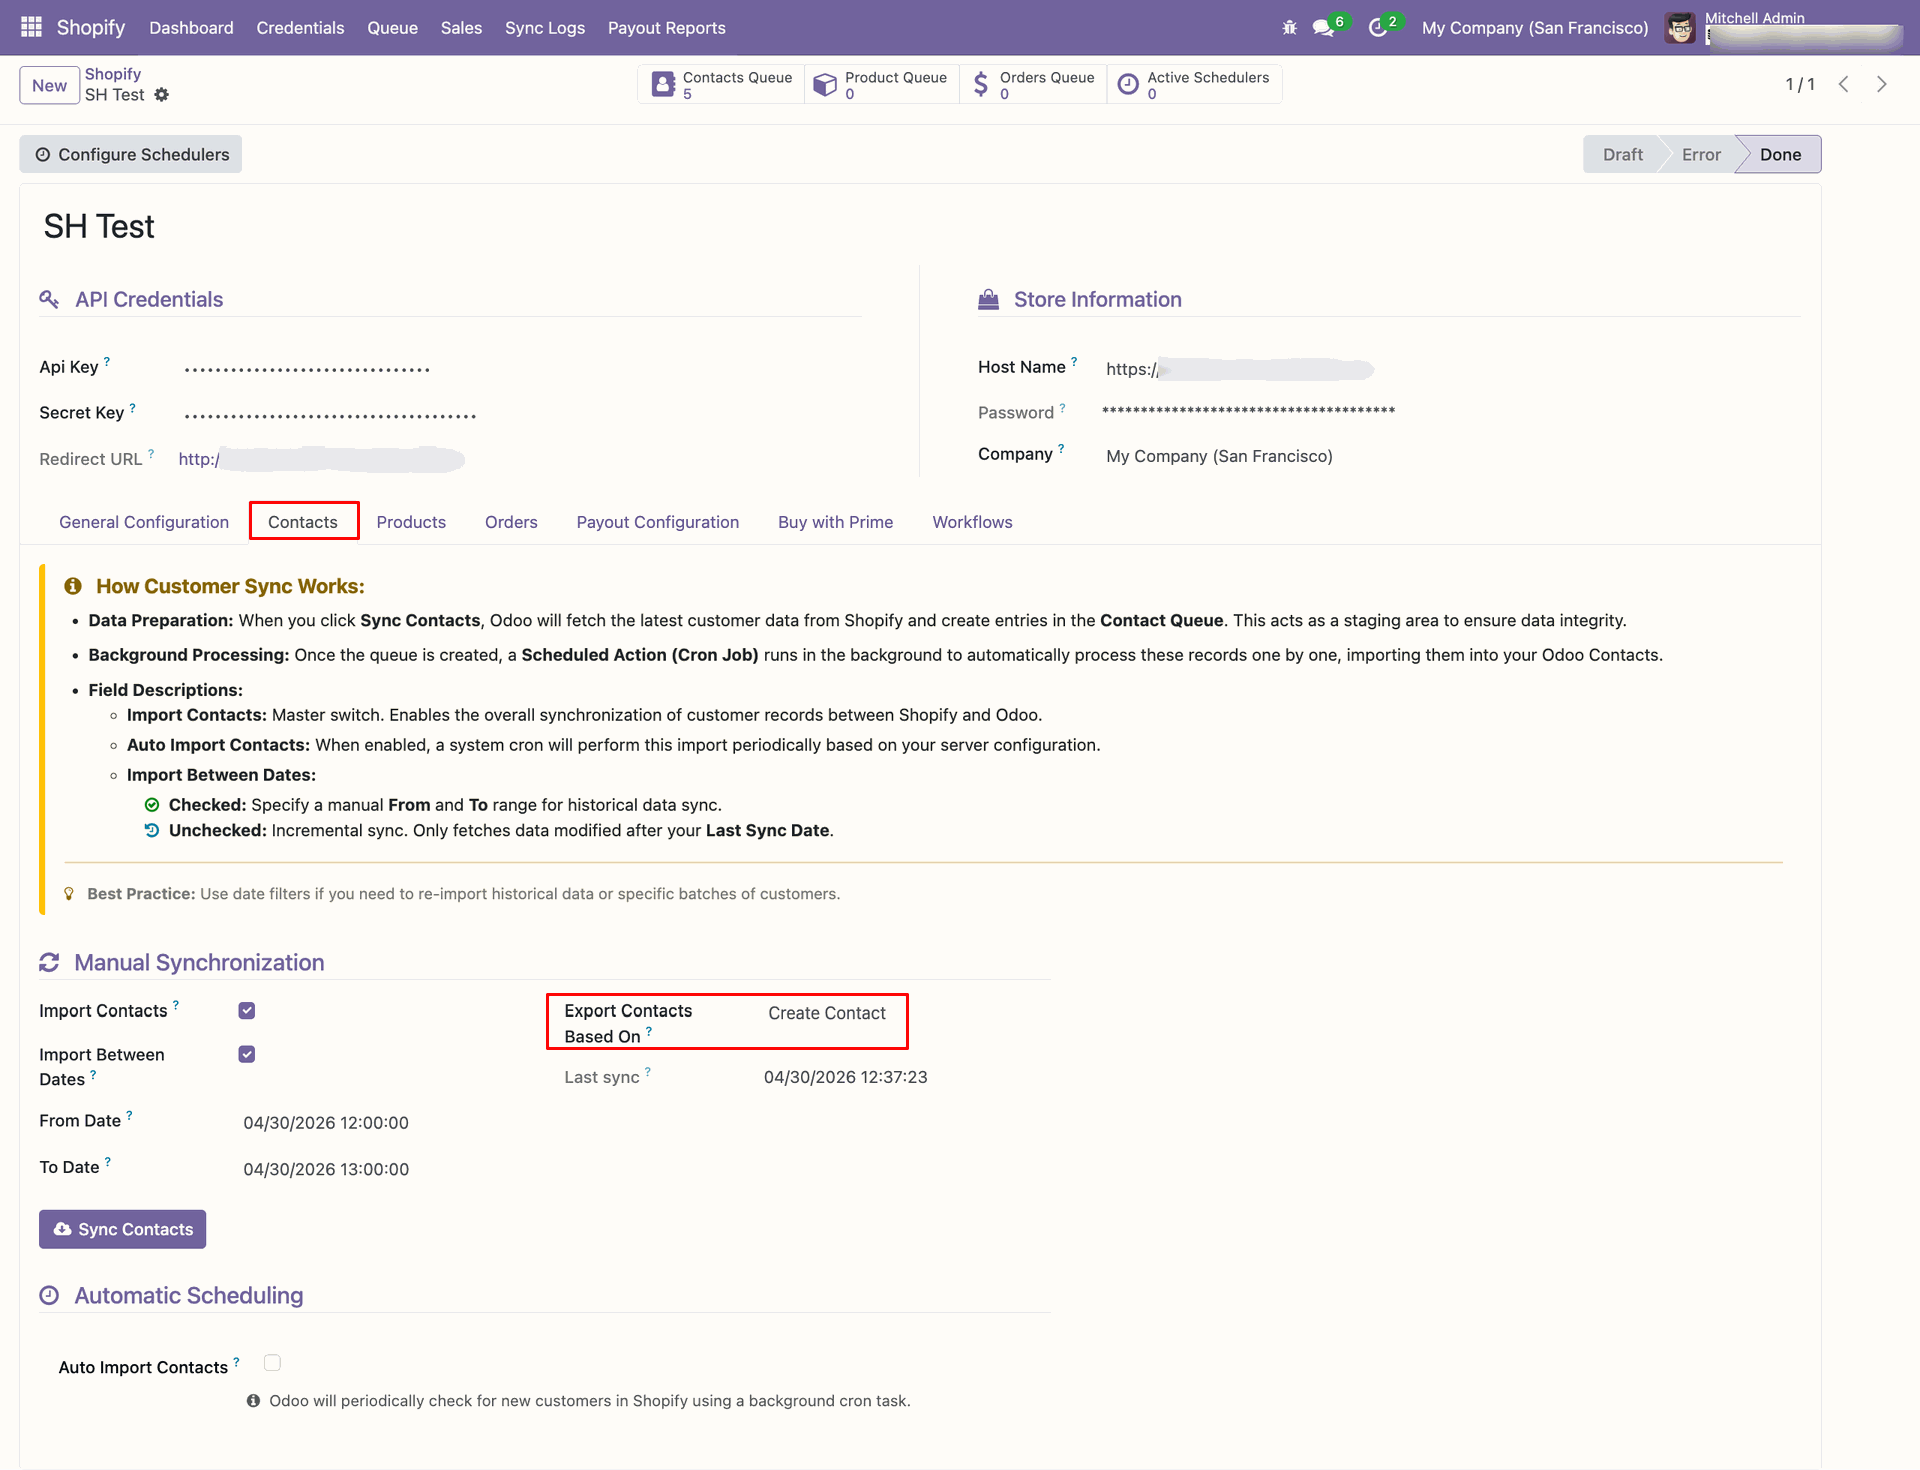1920x1470 pixels.
Task: Click the Sync Contacts button
Action: [x=123, y=1229]
